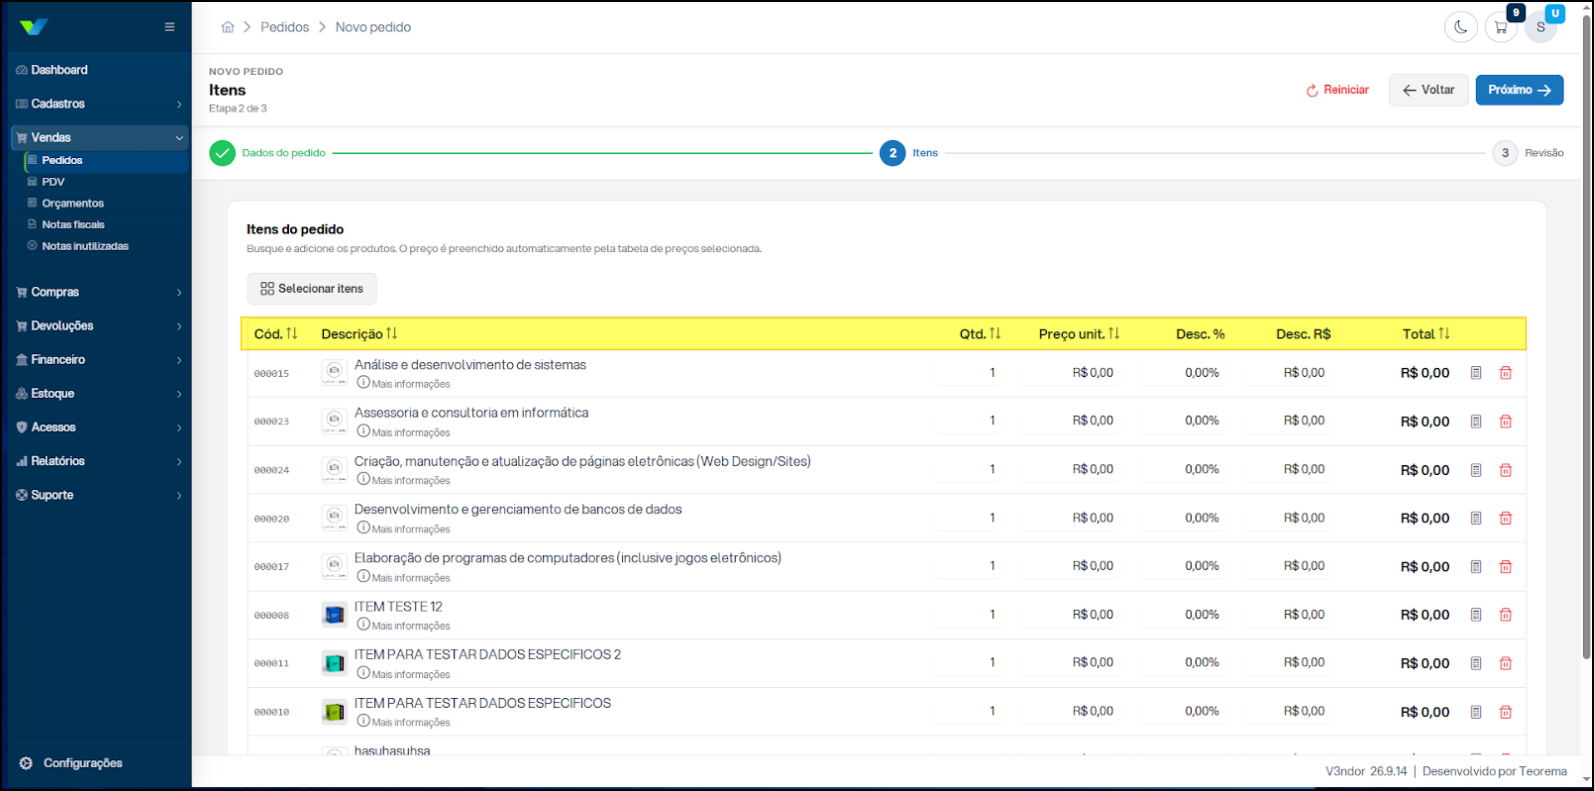Toggle dark mode moon icon
1594x791 pixels.
tap(1461, 27)
